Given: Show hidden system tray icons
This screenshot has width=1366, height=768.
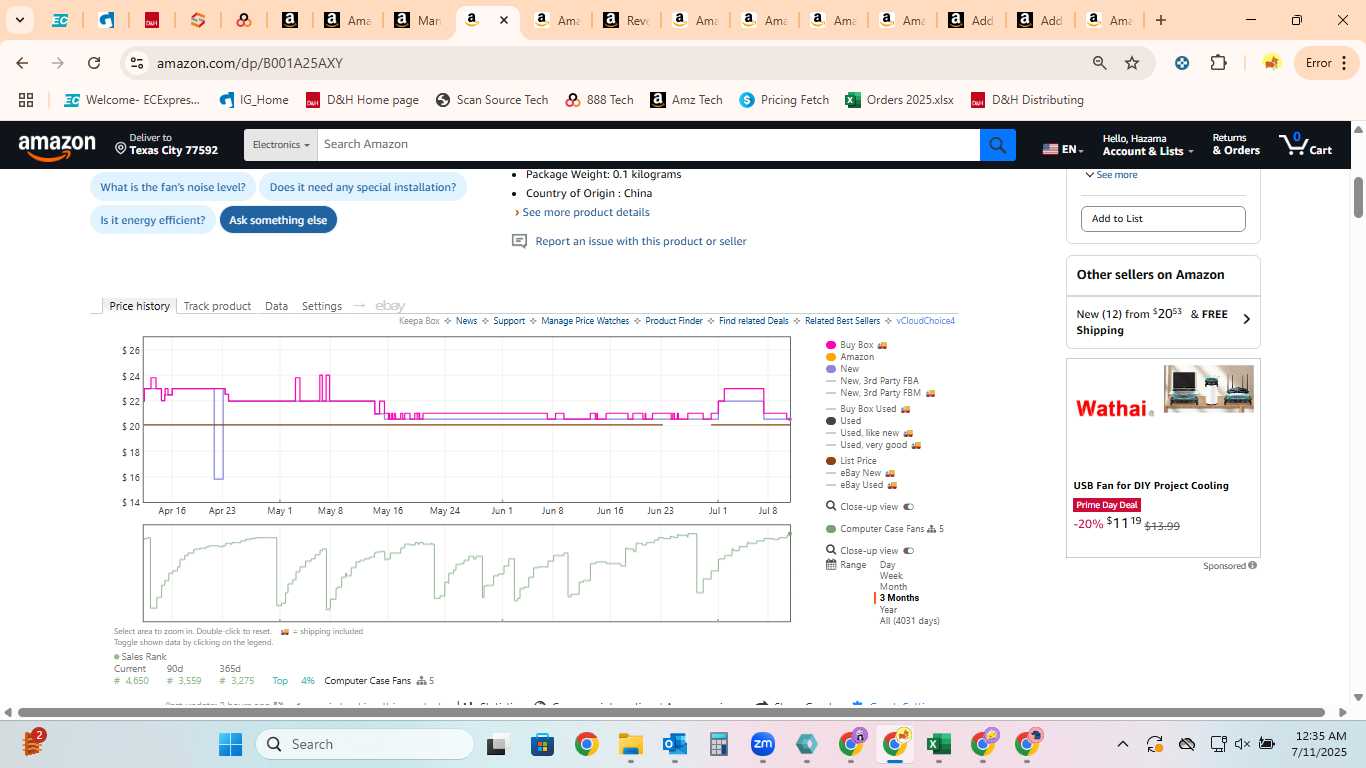Looking at the screenshot, I should click(x=1122, y=744).
